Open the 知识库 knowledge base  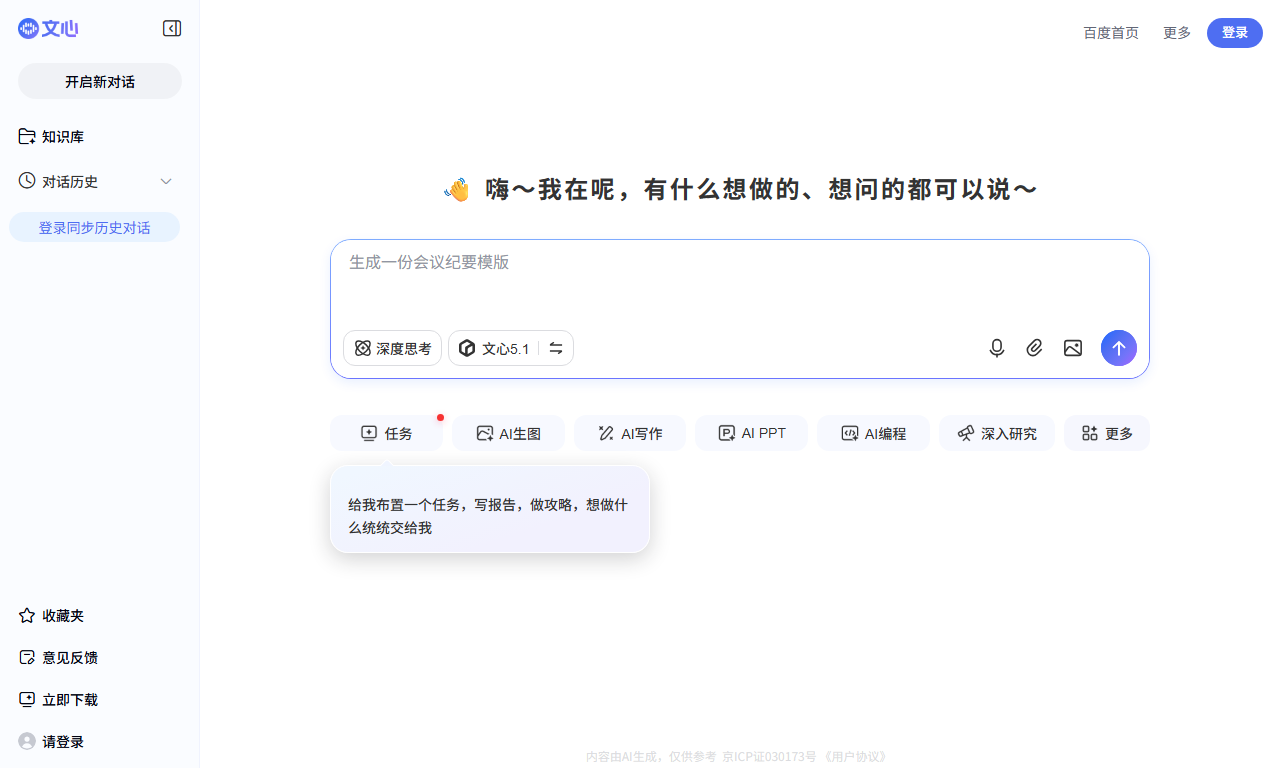click(x=63, y=136)
